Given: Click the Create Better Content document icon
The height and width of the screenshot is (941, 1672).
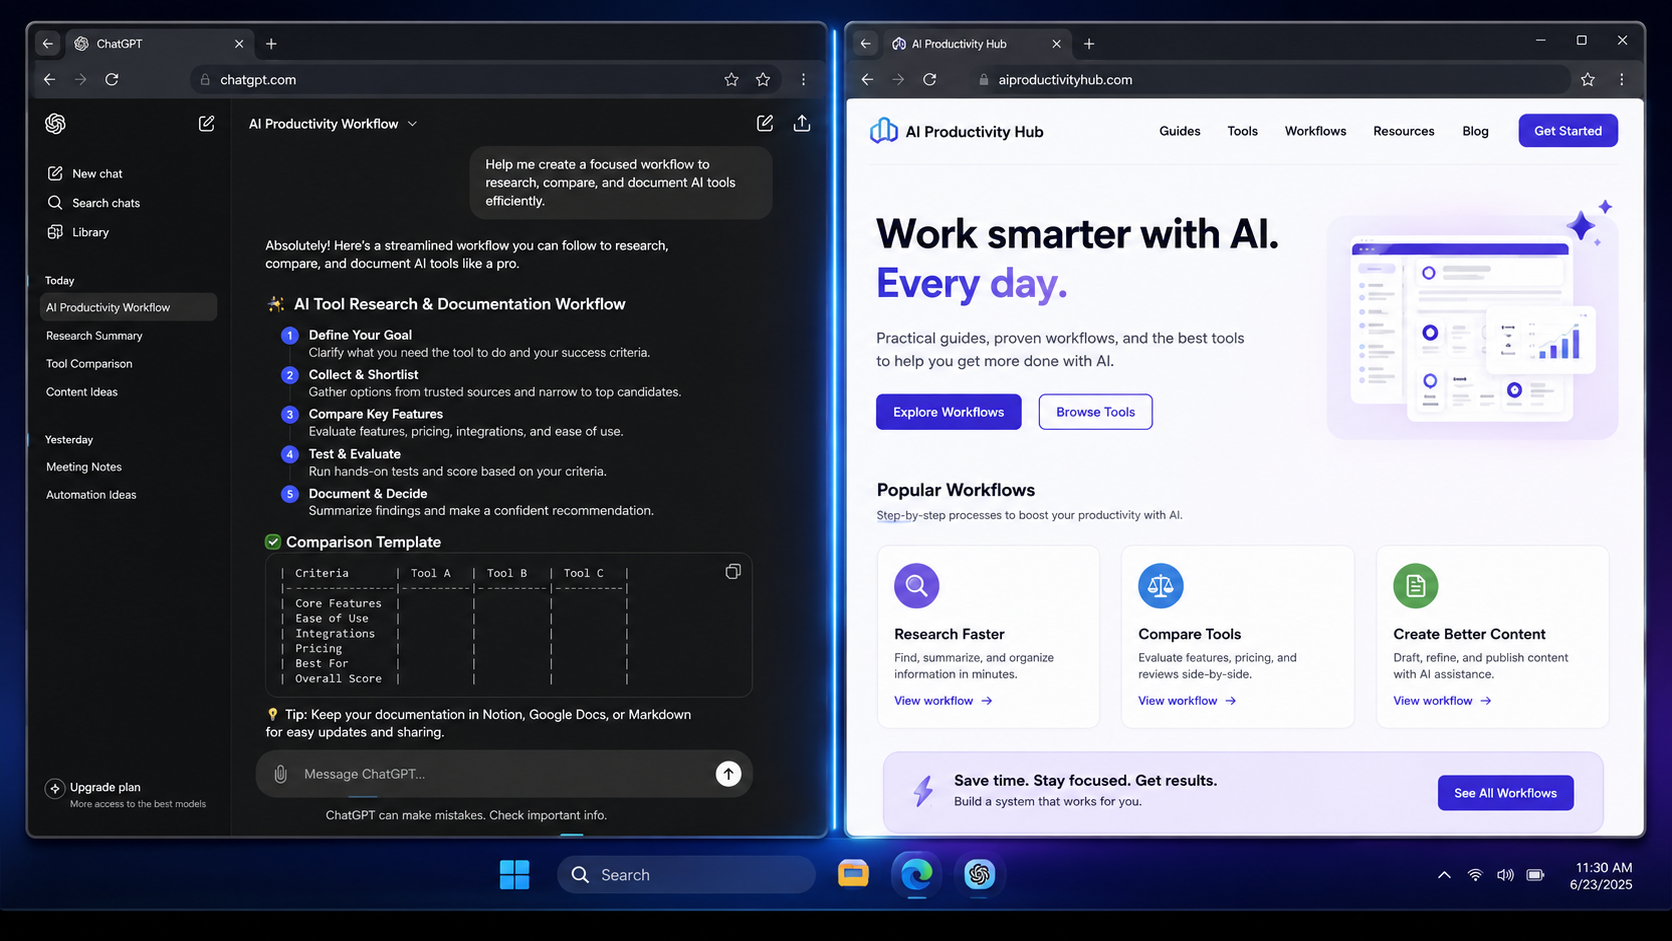Looking at the screenshot, I should tap(1415, 585).
